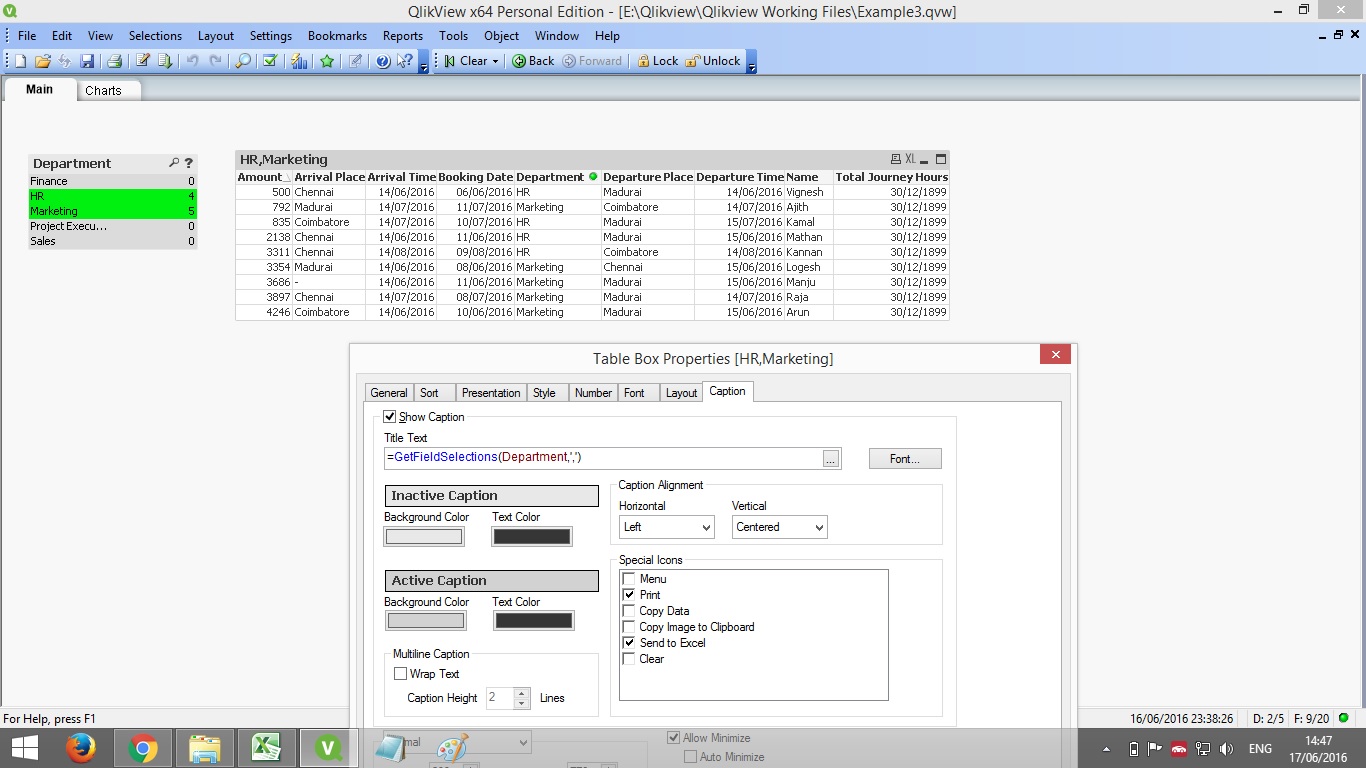Open Quick Chart wizard icon
This screenshot has height=768, width=1366.
[299, 61]
